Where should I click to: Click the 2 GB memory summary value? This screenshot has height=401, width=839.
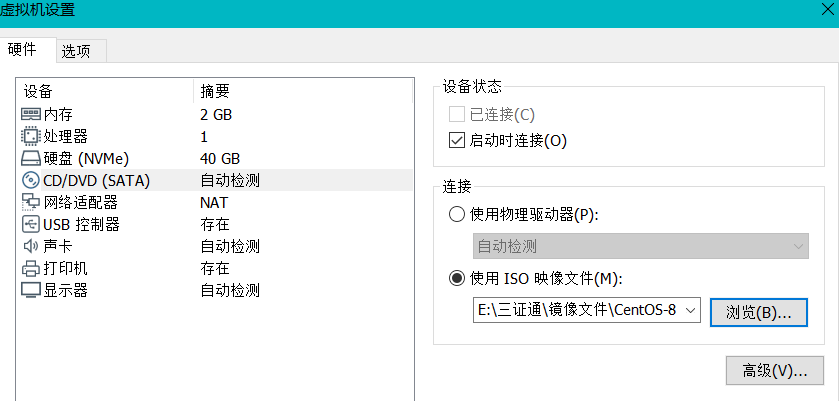coord(216,115)
